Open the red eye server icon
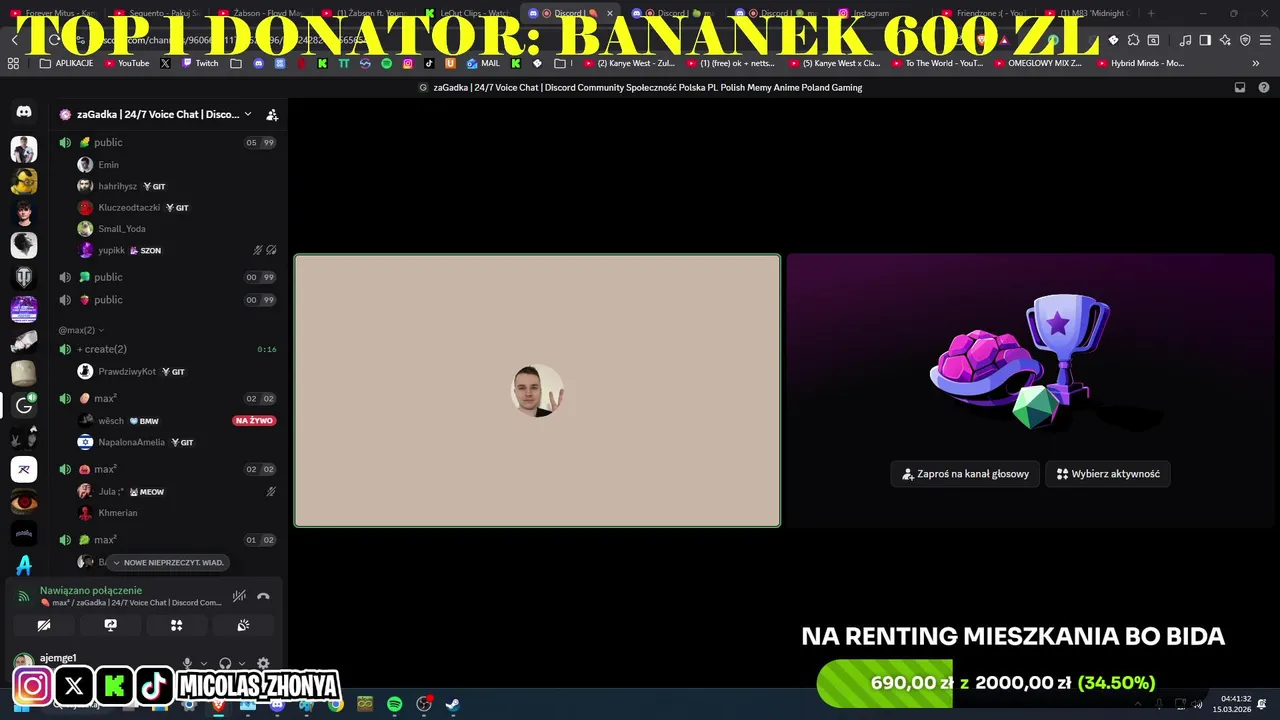 click(24, 501)
